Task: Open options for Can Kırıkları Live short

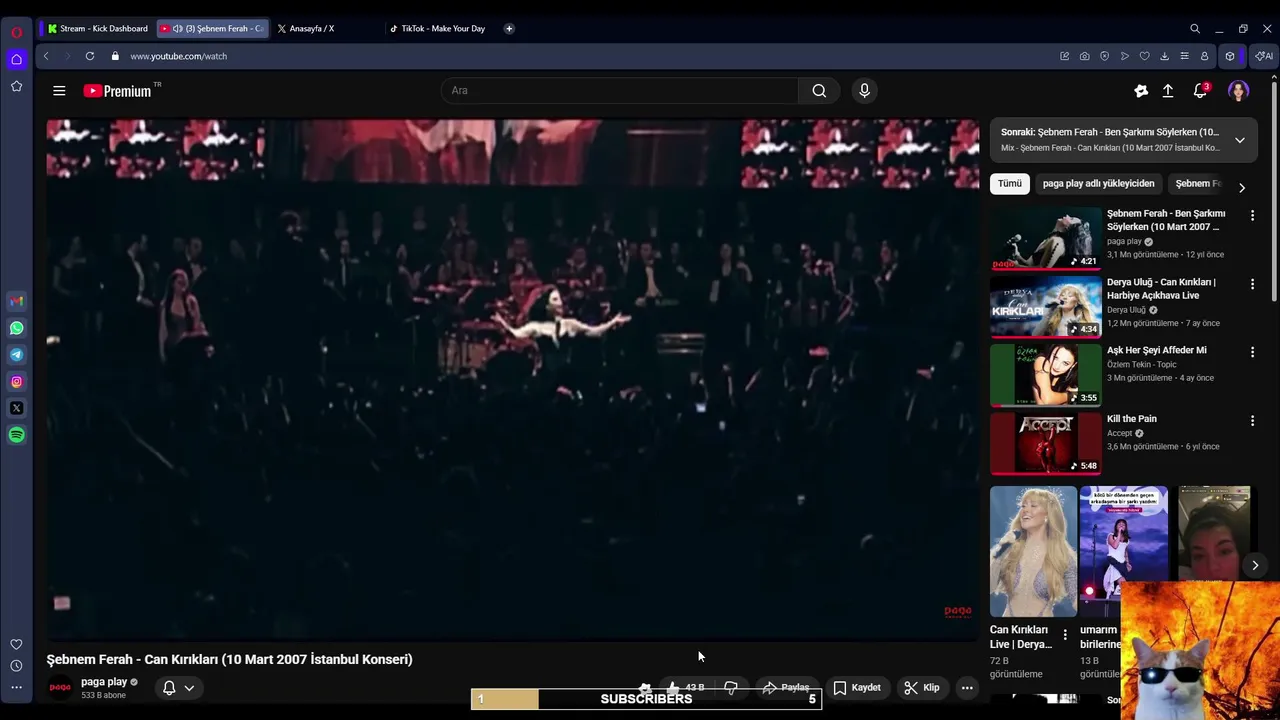Action: pyautogui.click(x=1065, y=635)
